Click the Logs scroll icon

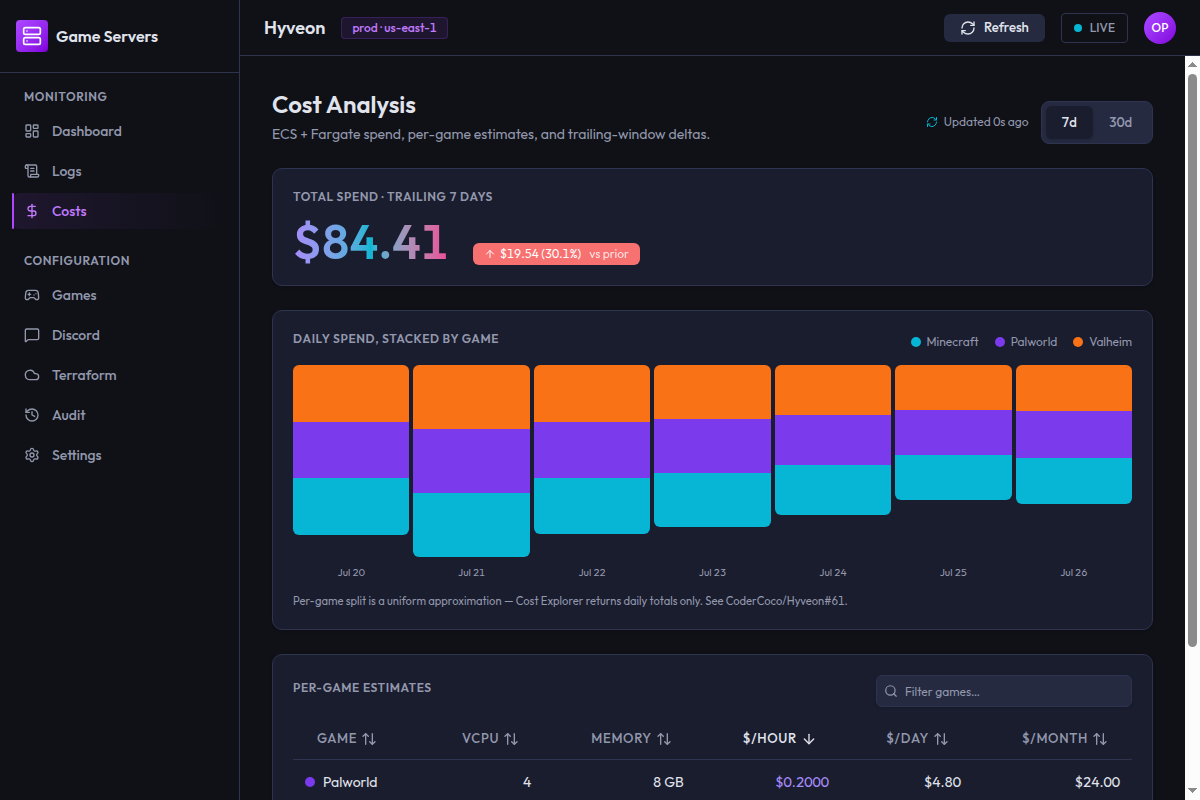pos(32,171)
